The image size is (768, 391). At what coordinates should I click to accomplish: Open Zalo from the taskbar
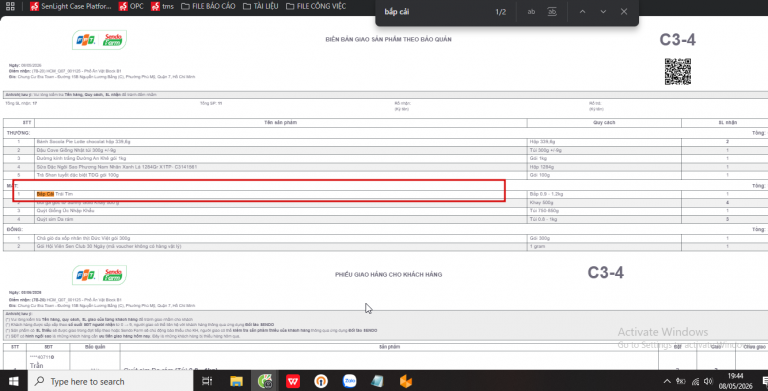[350, 381]
